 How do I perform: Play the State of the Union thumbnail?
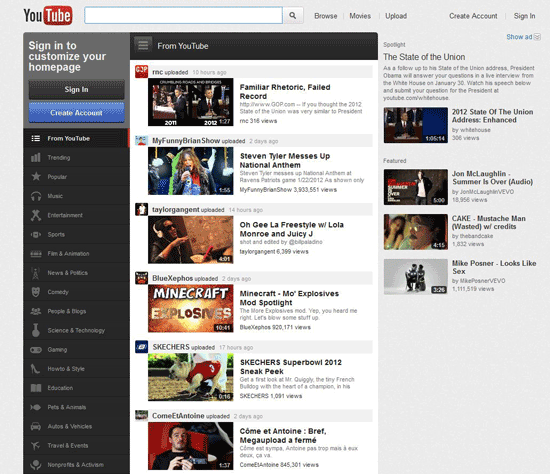[x=416, y=125]
